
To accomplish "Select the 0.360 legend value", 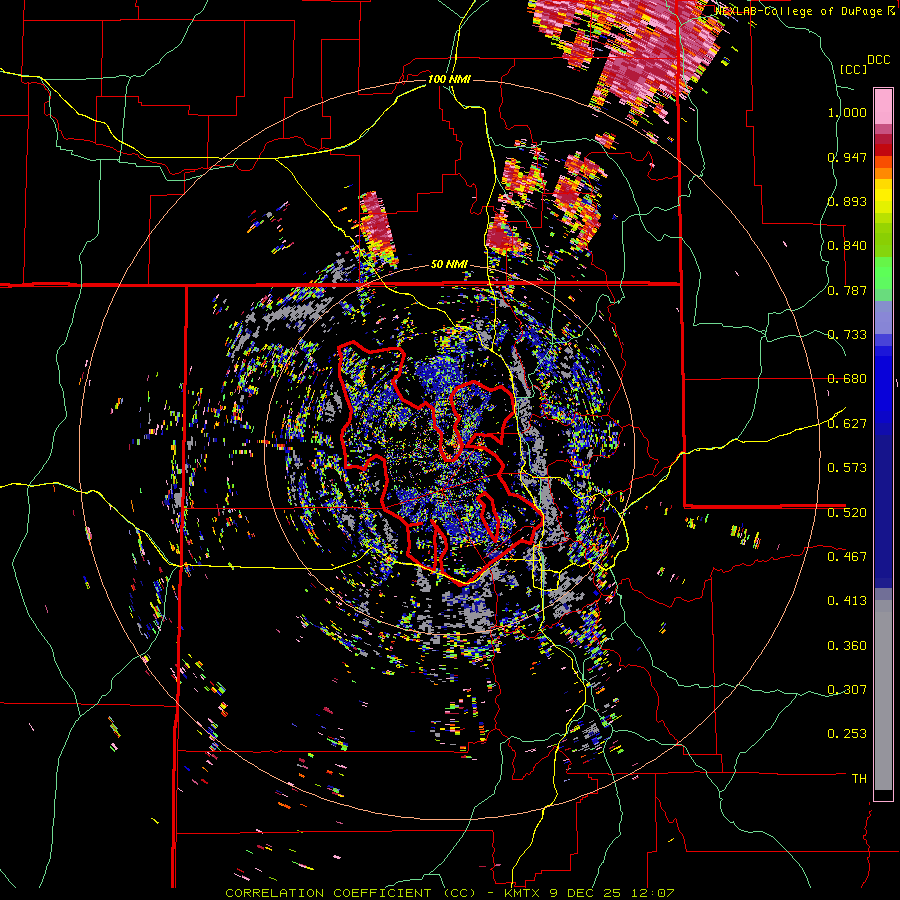I will pyautogui.click(x=847, y=646).
